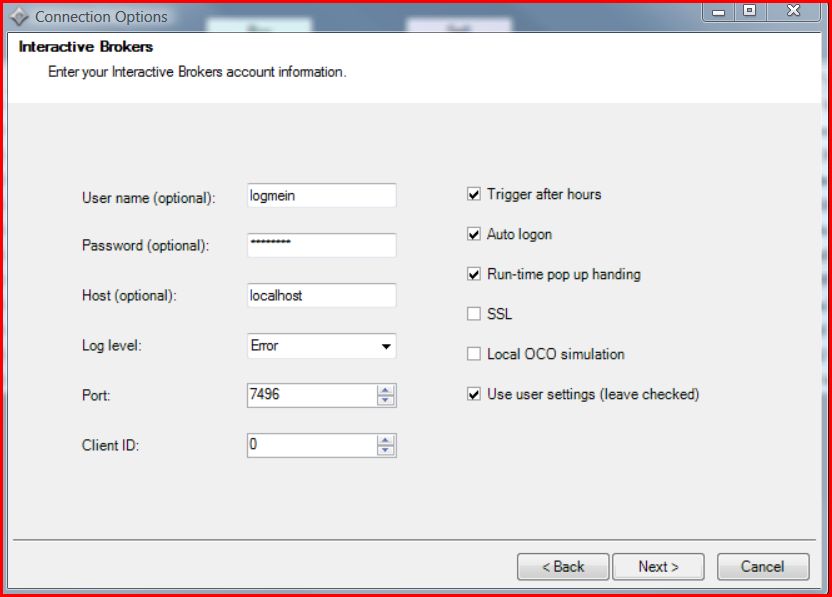Click the 'Log level:' label
This screenshot has width=832, height=597.
[x=111, y=345]
